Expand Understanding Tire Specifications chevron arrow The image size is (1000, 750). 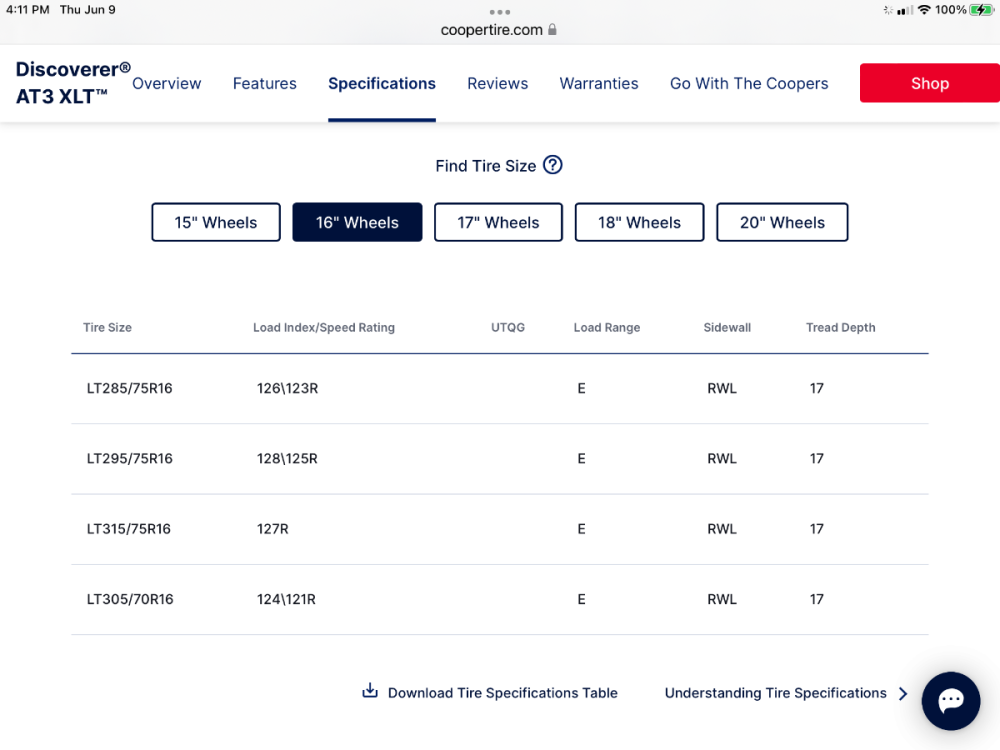(903, 693)
